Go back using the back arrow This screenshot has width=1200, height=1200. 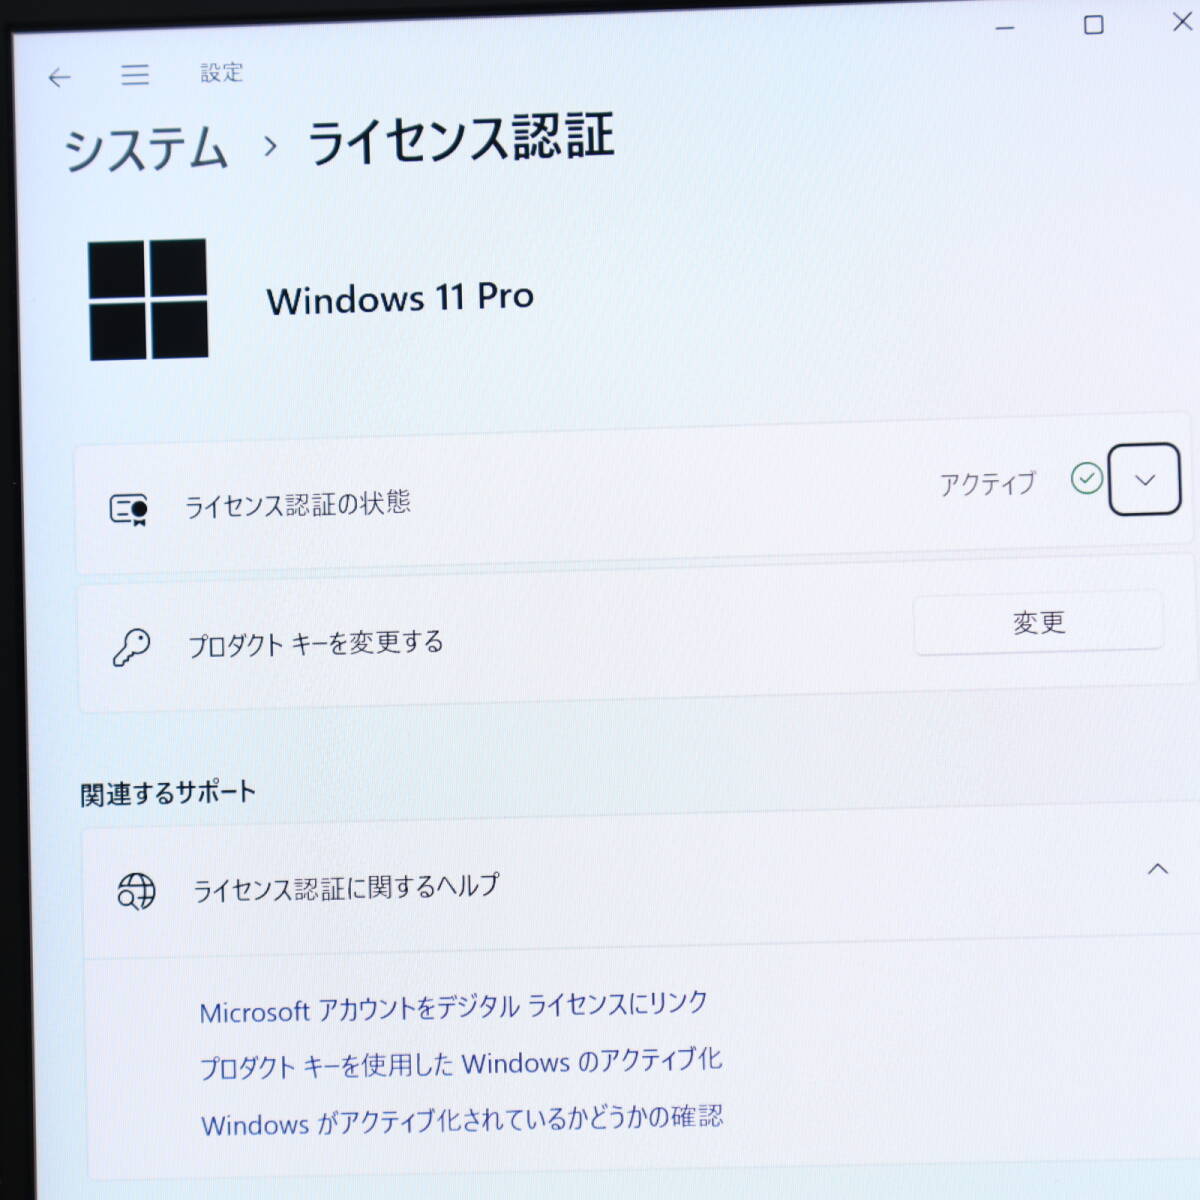pos(60,77)
